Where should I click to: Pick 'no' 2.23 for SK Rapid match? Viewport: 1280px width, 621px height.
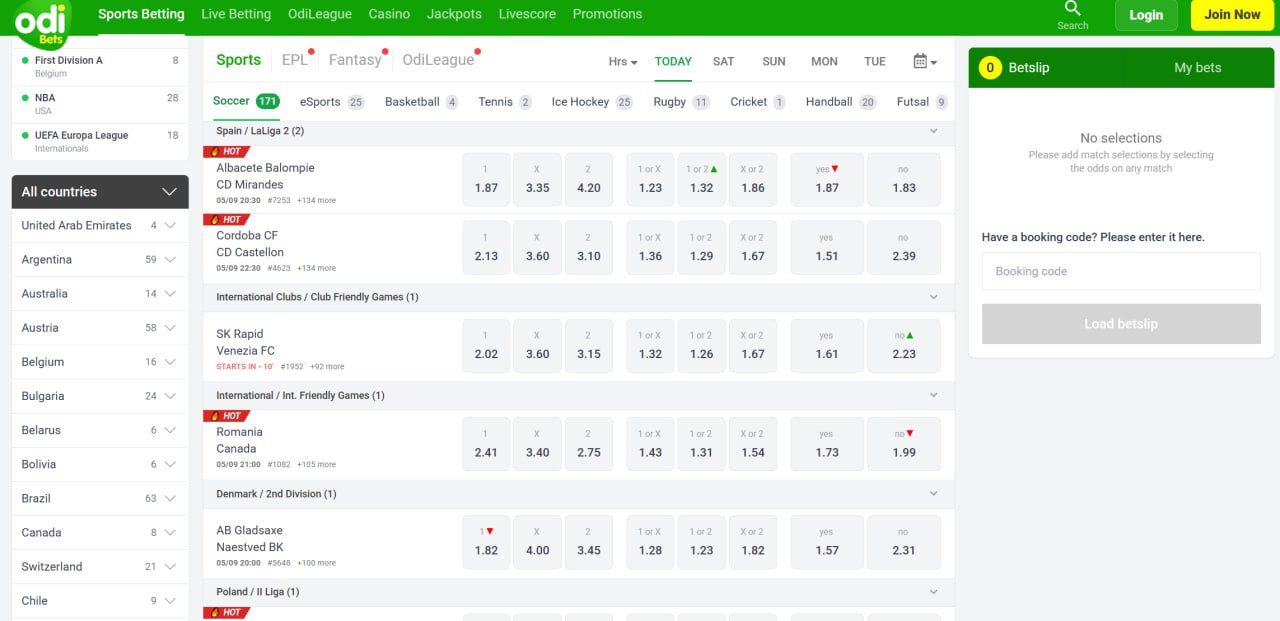pyautogui.click(x=904, y=345)
